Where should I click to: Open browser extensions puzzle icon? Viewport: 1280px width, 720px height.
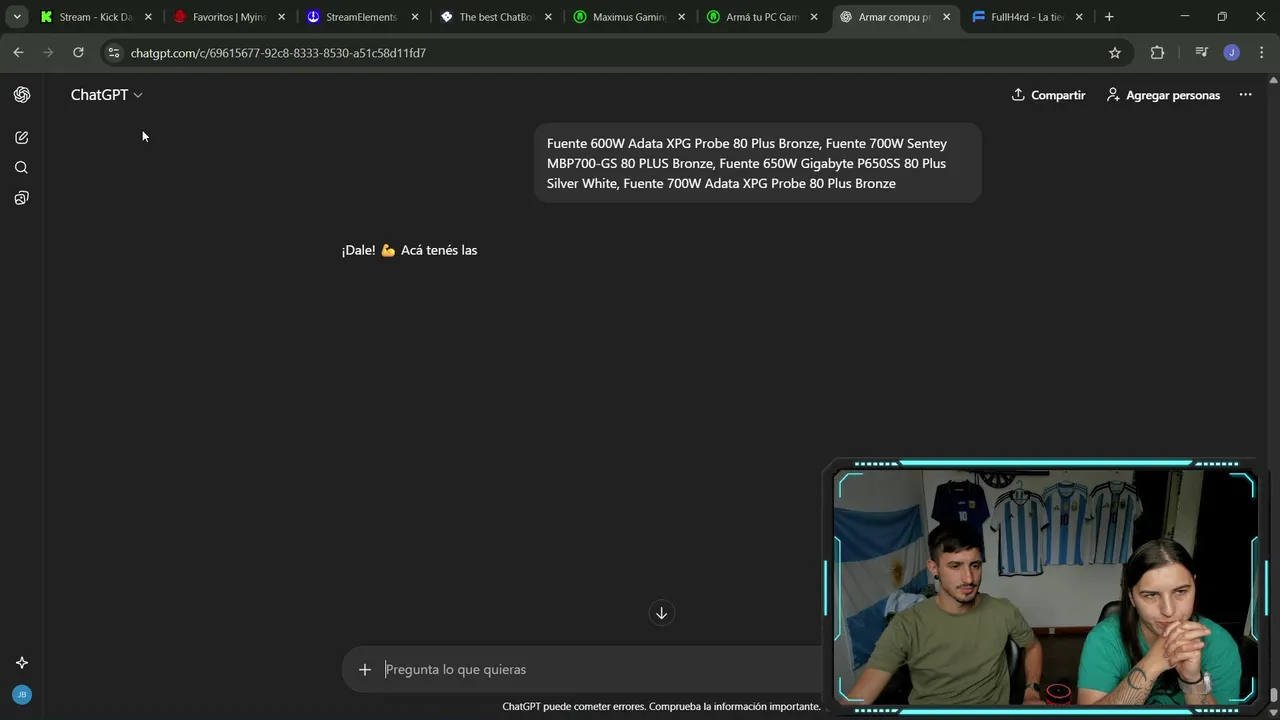(1157, 53)
